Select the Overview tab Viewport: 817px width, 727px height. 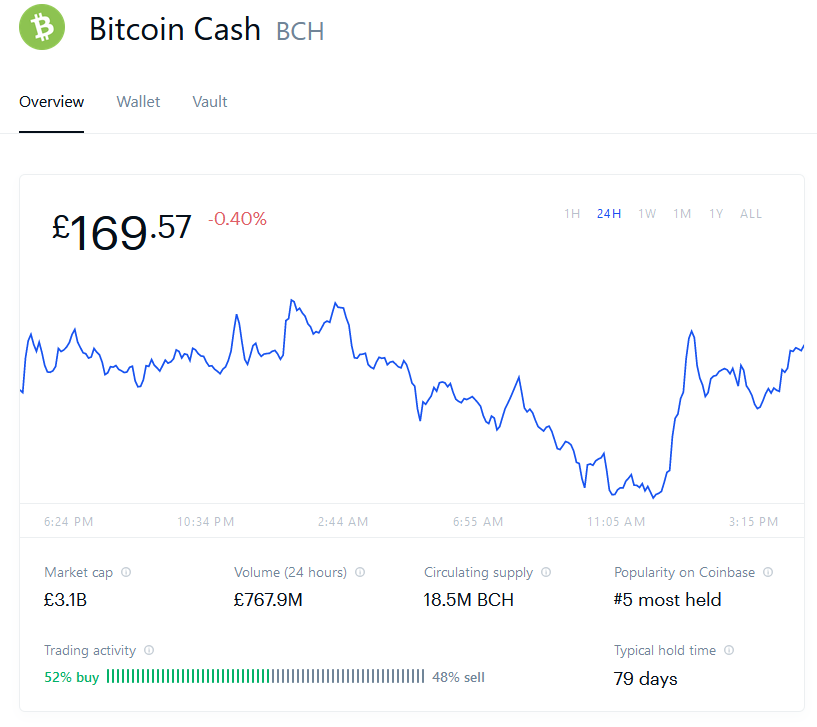click(x=52, y=102)
